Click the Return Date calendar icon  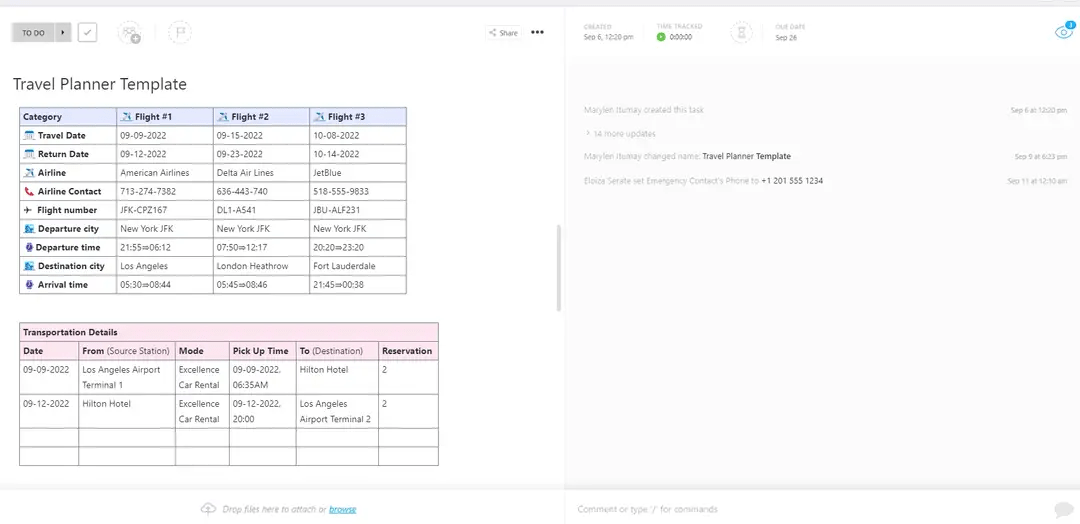(x=29, y=154)
